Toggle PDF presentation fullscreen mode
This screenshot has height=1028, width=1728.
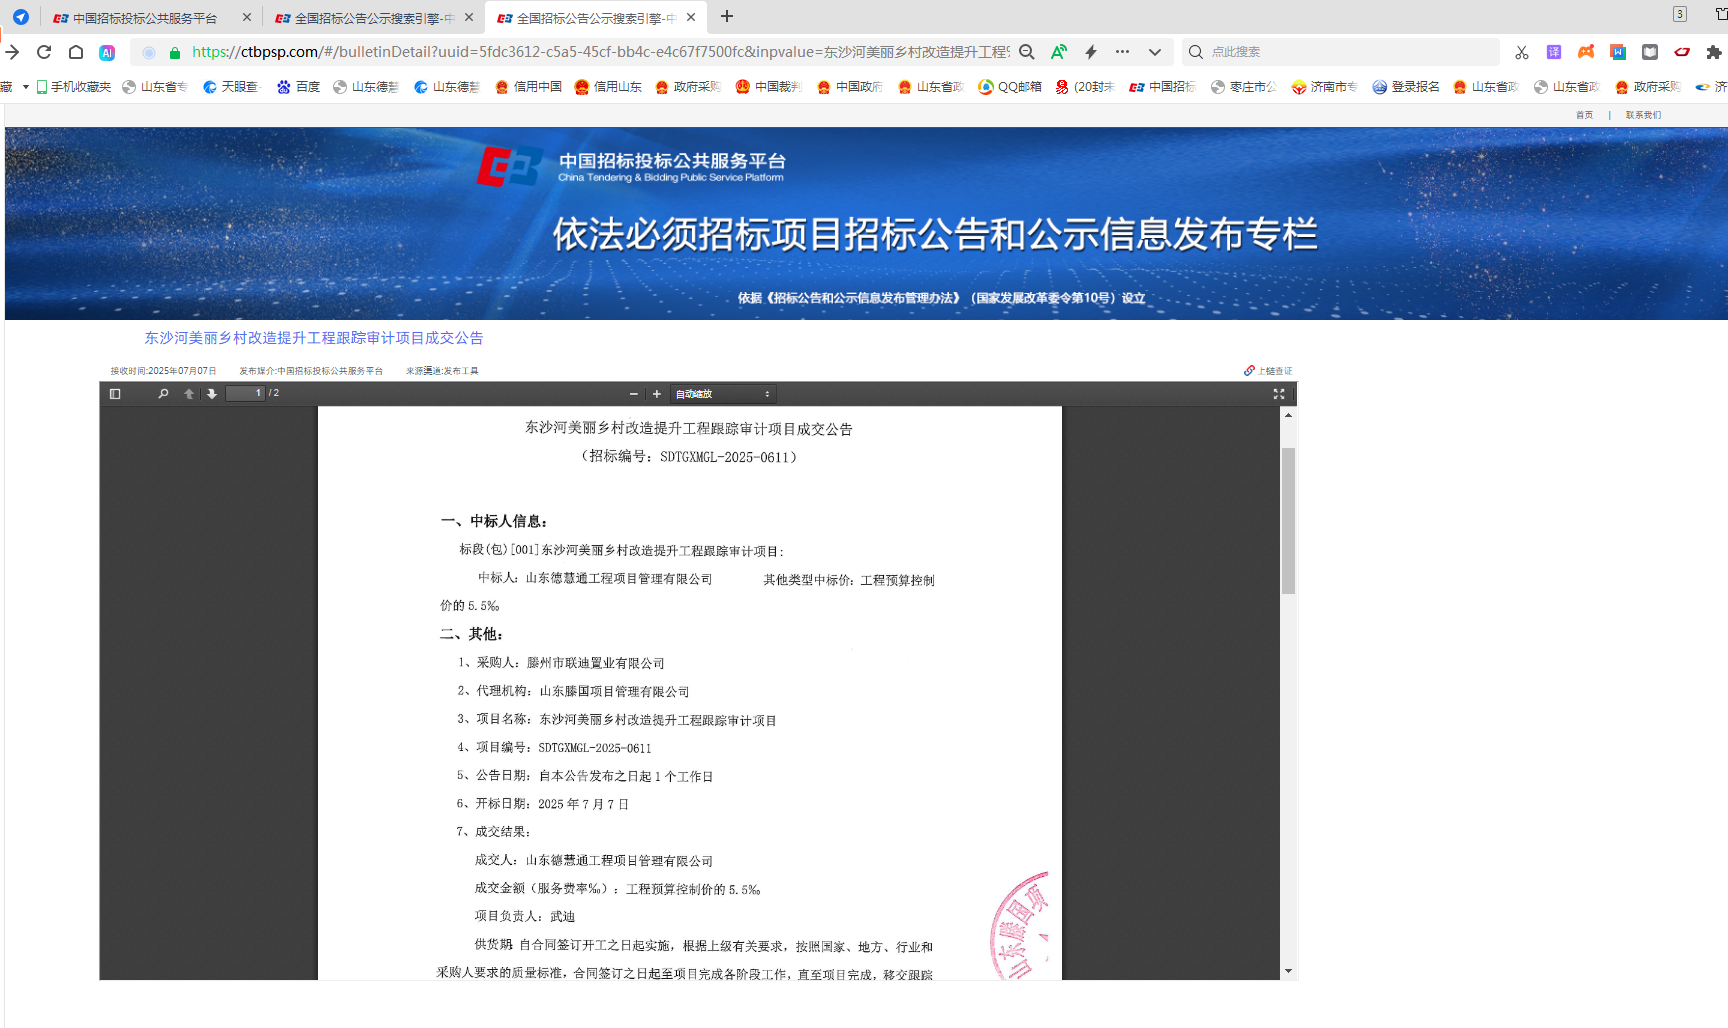pyautogui.click(x=1279, y=393)
